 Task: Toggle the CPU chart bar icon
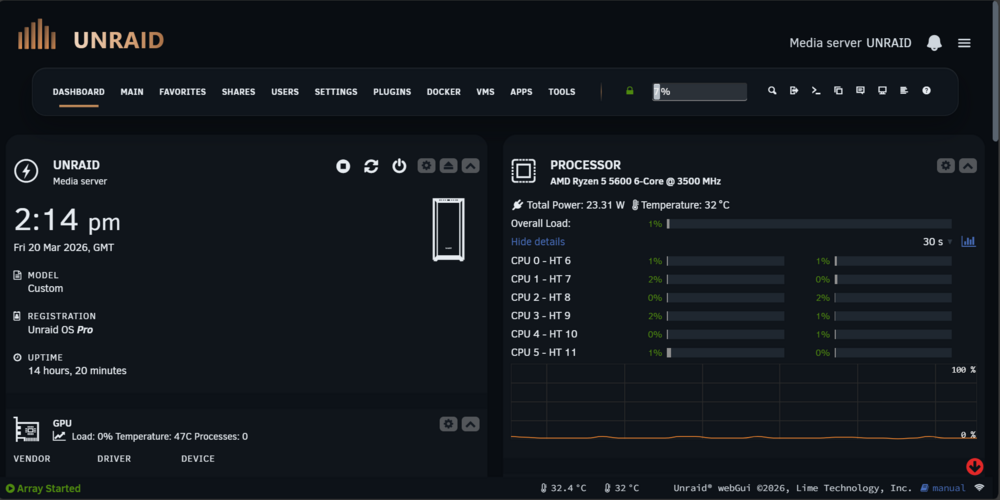tap(968, 242)
